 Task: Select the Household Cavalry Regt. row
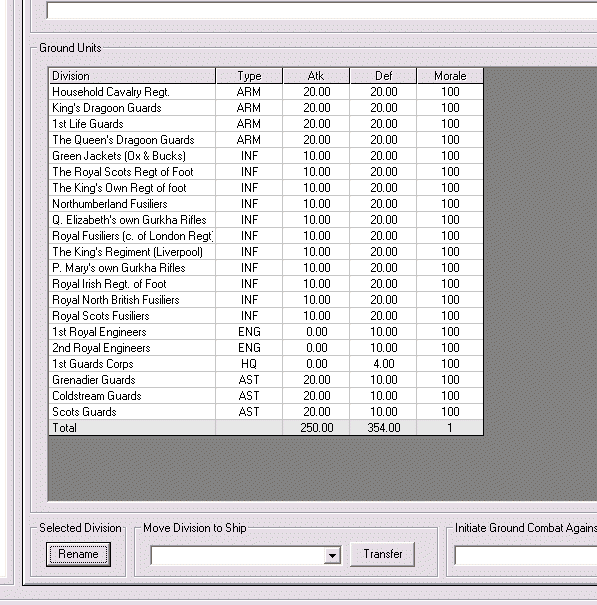point(266,92)
